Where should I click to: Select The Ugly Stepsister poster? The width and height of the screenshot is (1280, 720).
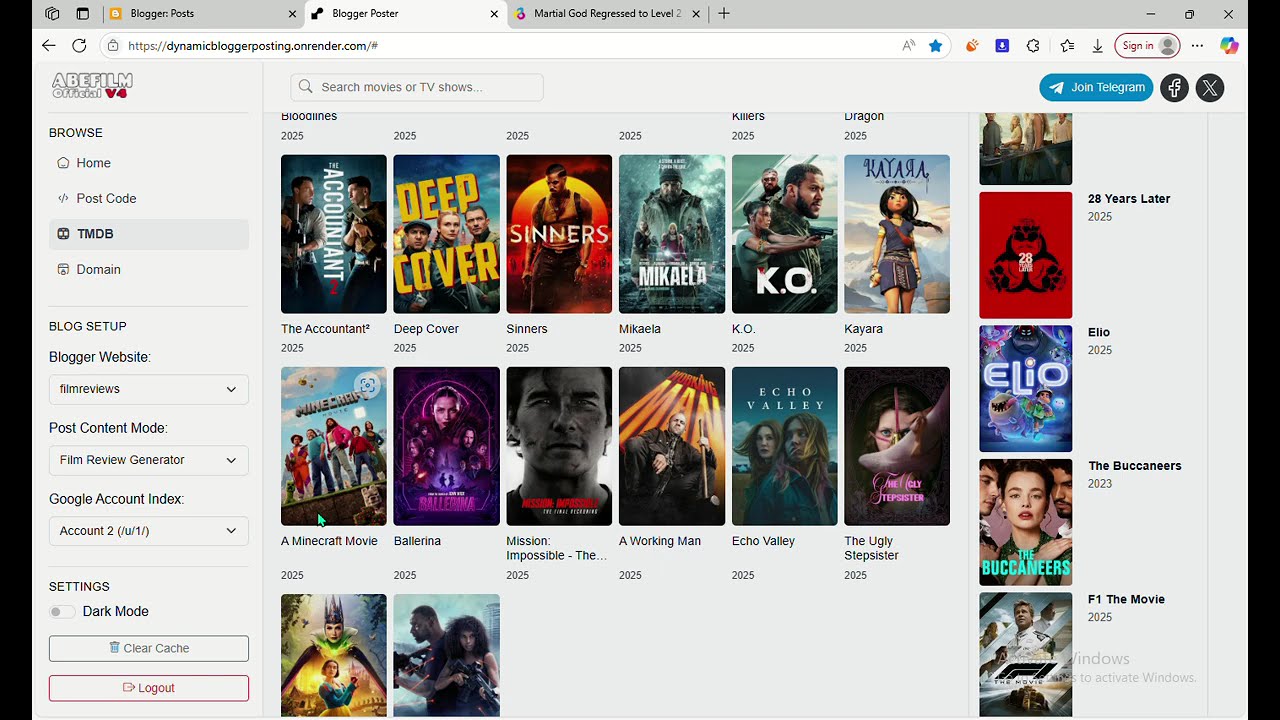[x=897, y=446]
